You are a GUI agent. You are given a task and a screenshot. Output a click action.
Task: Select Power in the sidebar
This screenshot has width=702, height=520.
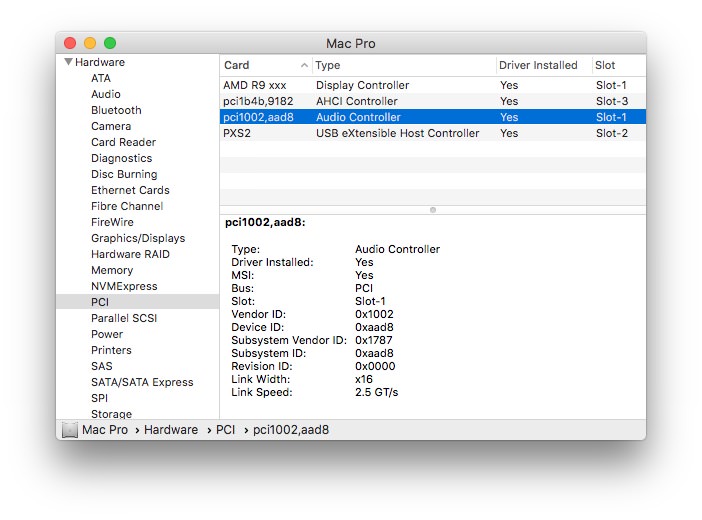107,335
